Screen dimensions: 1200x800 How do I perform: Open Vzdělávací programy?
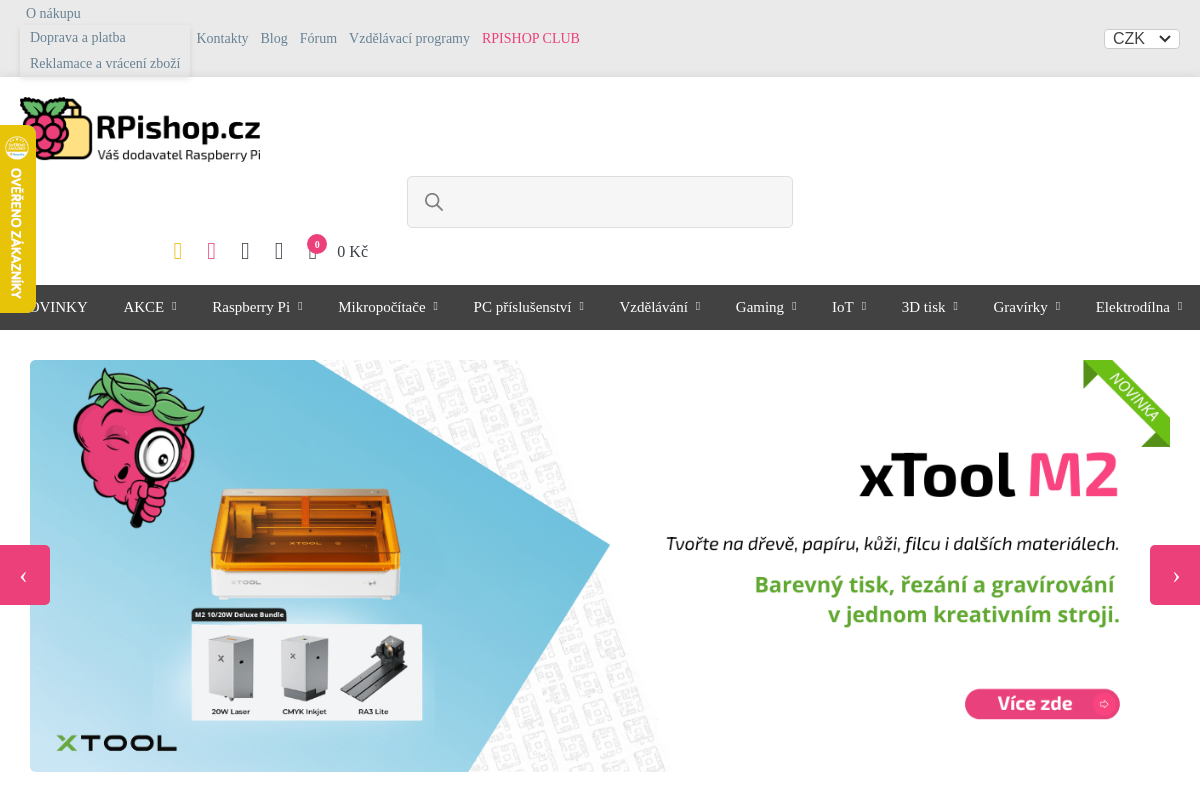(409, 39)
